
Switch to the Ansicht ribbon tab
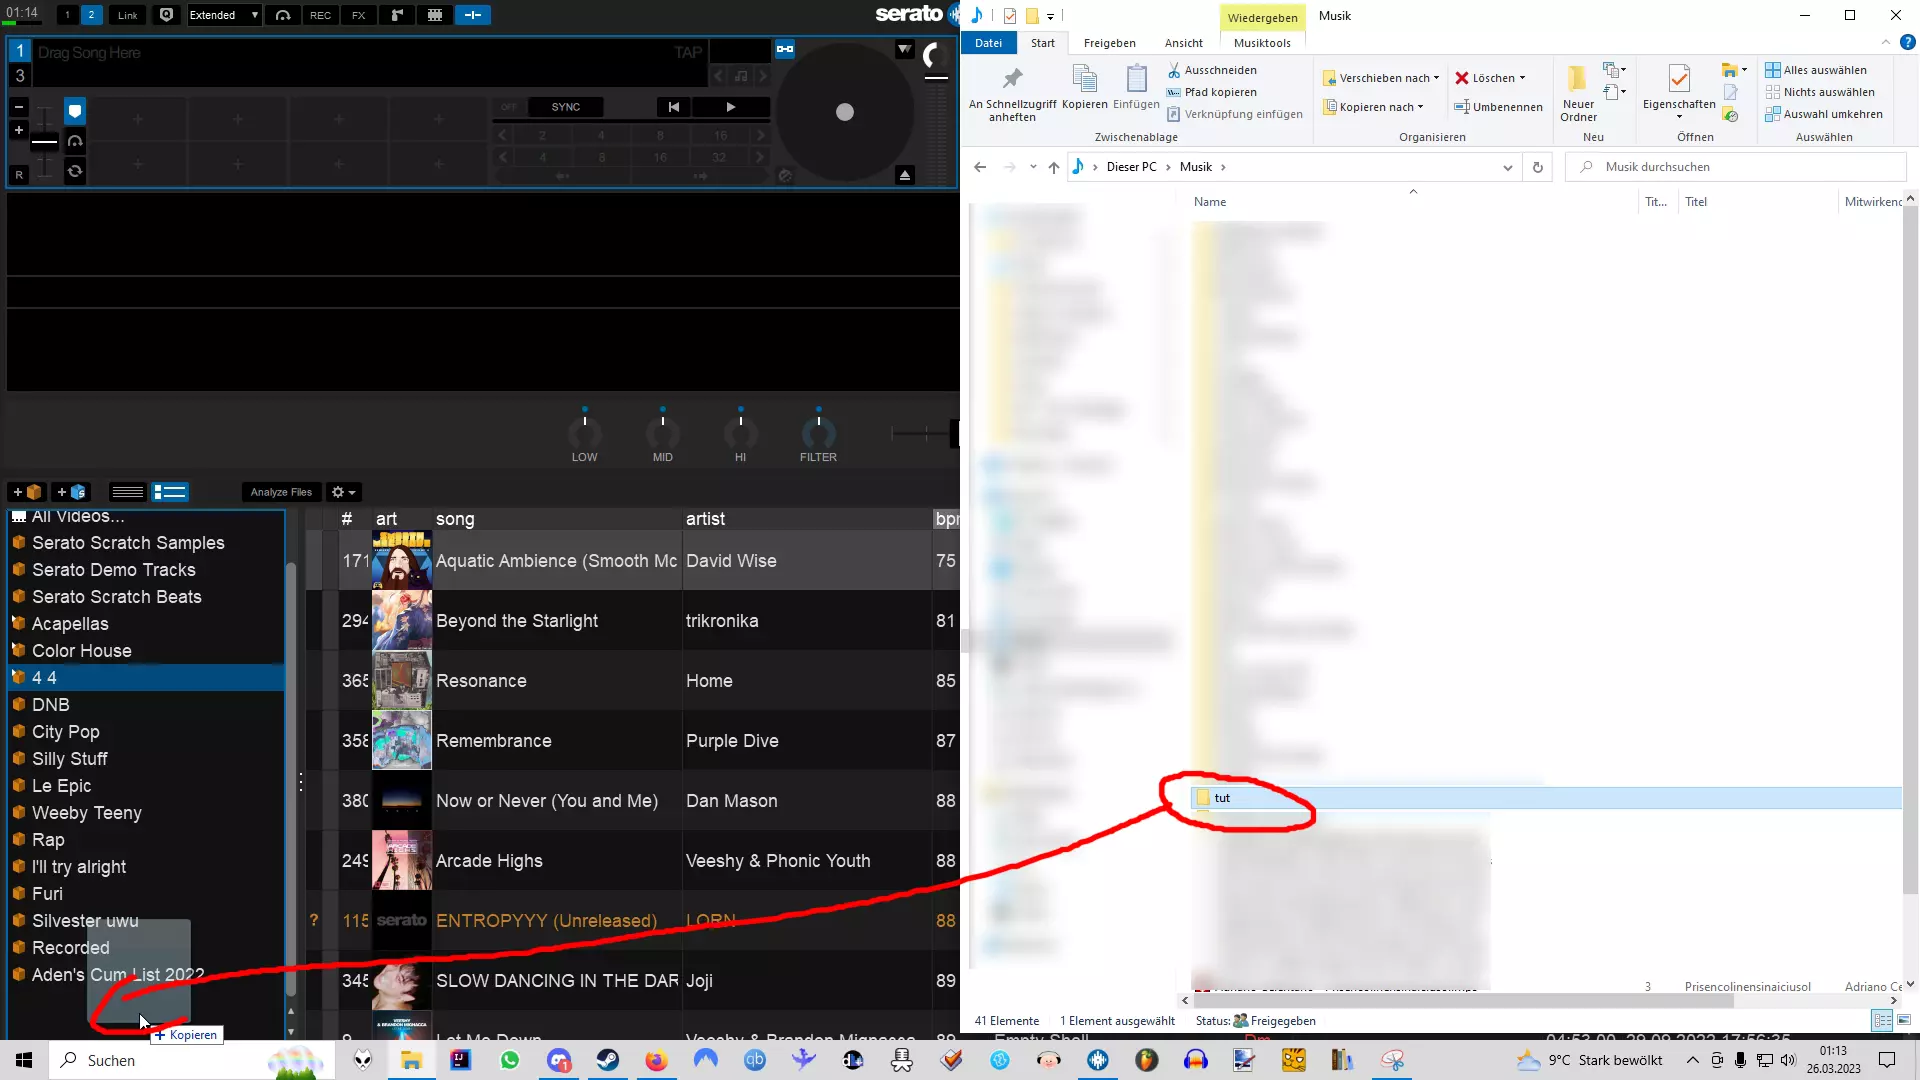(1183, 43)
